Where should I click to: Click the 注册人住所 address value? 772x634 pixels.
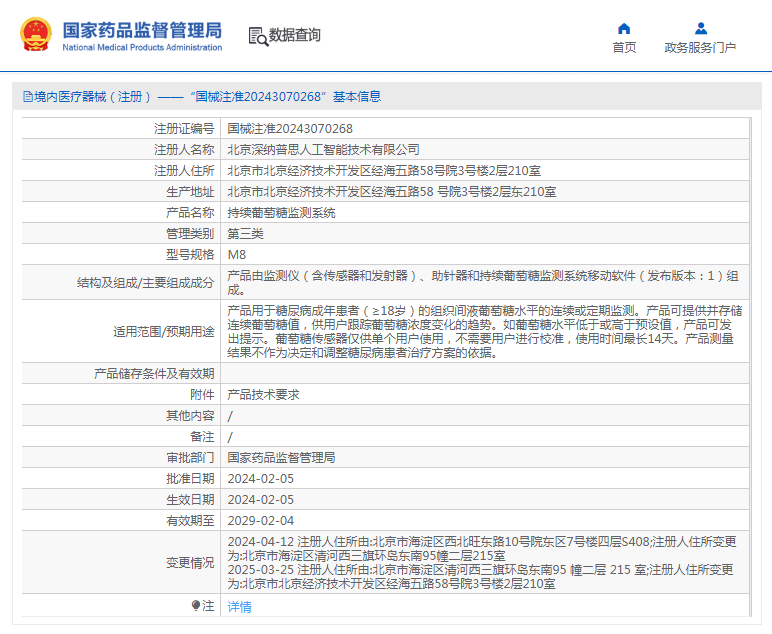point(384,171)
